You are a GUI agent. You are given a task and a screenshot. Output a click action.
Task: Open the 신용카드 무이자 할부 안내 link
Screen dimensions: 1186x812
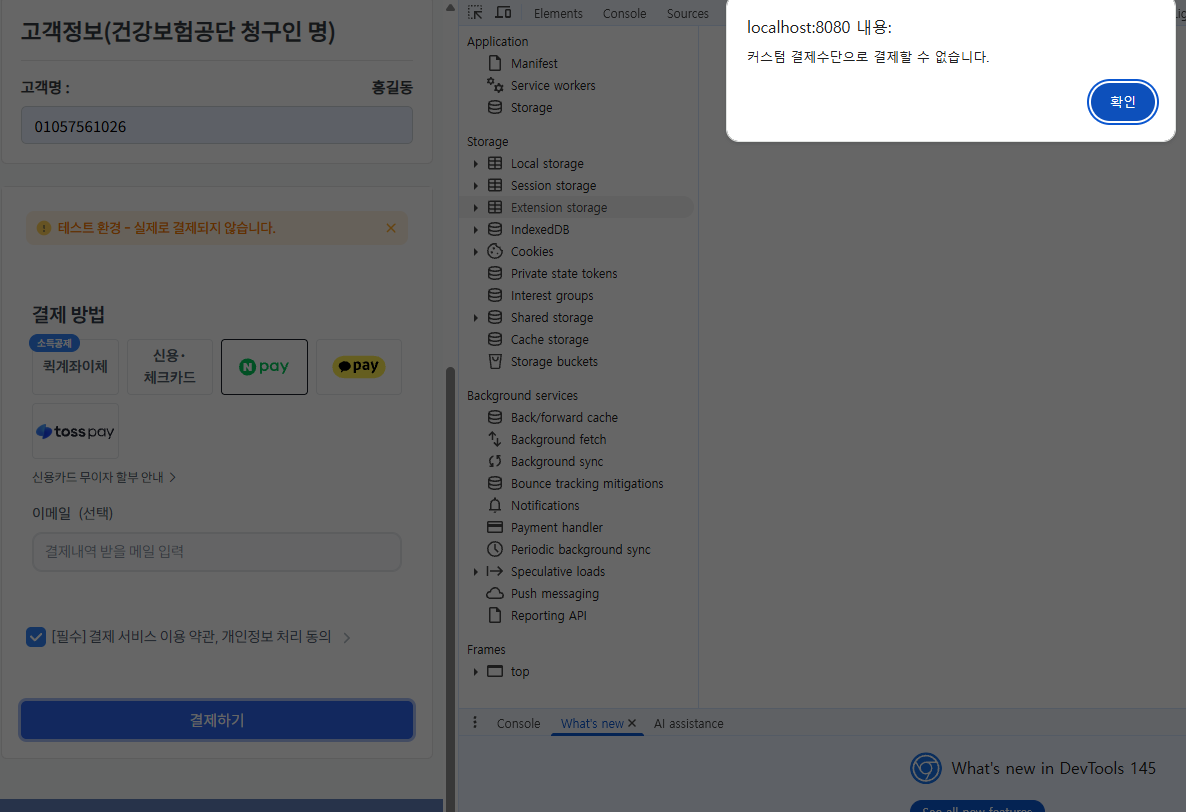104,477
